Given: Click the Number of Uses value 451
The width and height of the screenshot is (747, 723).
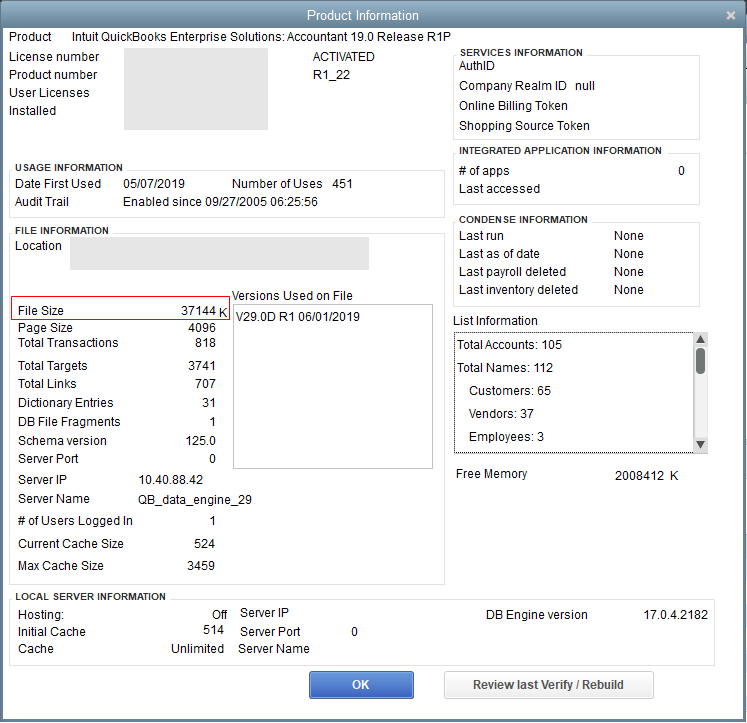Looking at the screenshot, I should [x=343, y=184].
